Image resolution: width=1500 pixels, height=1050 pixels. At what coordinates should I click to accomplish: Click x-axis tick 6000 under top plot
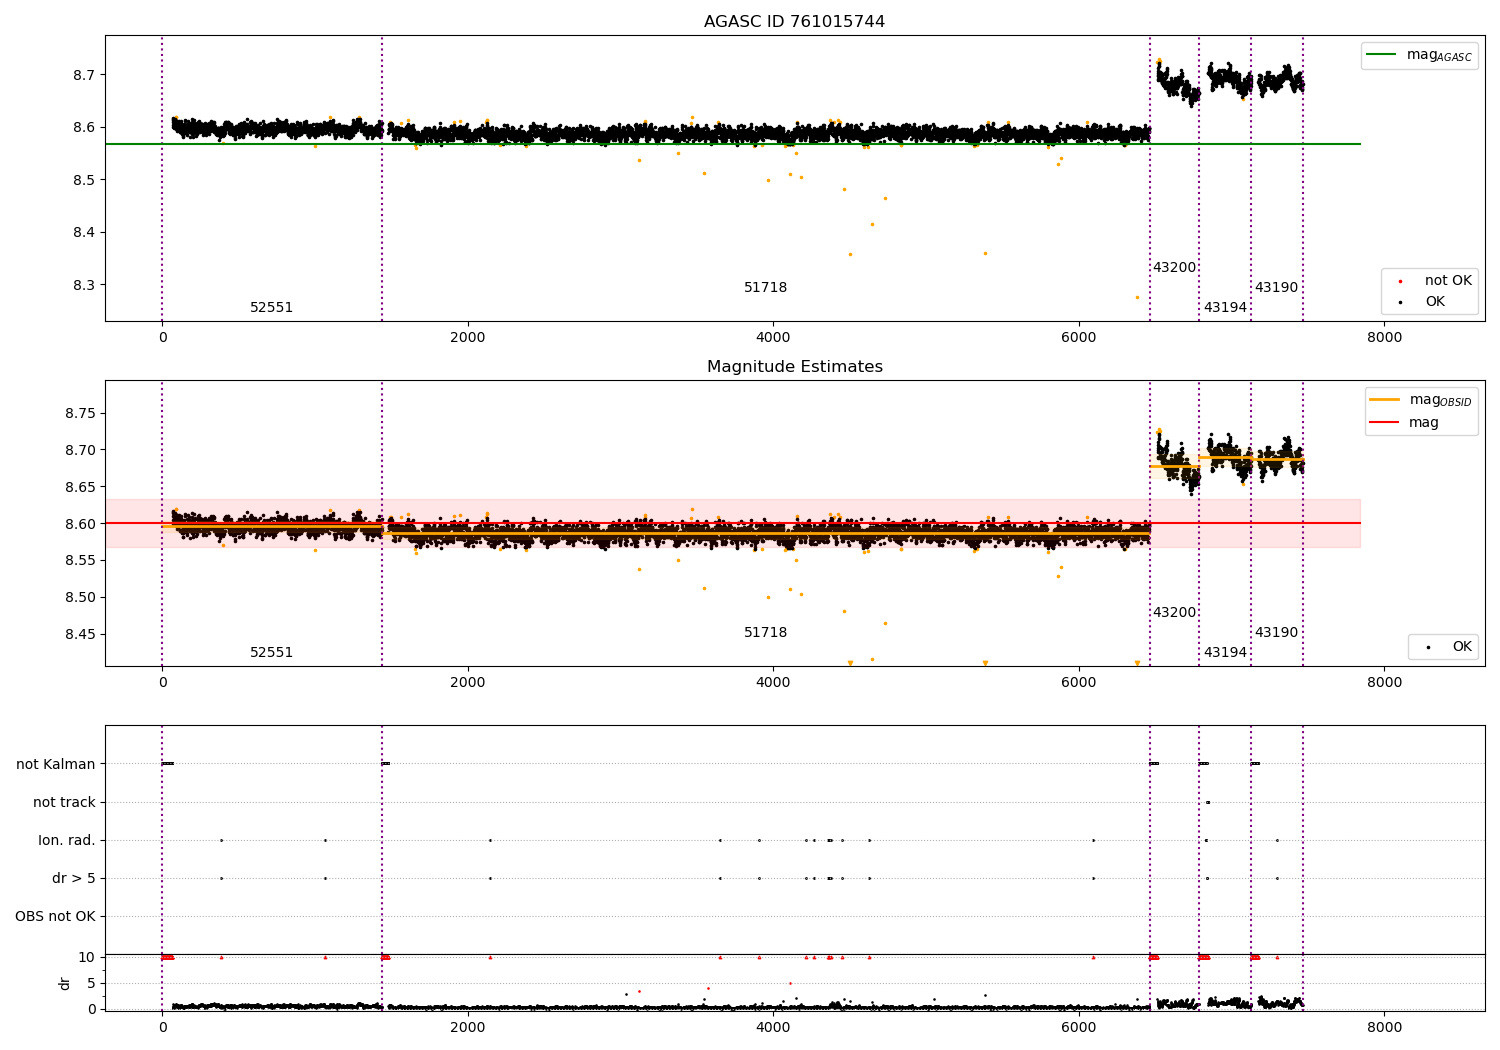[1079, 338]
